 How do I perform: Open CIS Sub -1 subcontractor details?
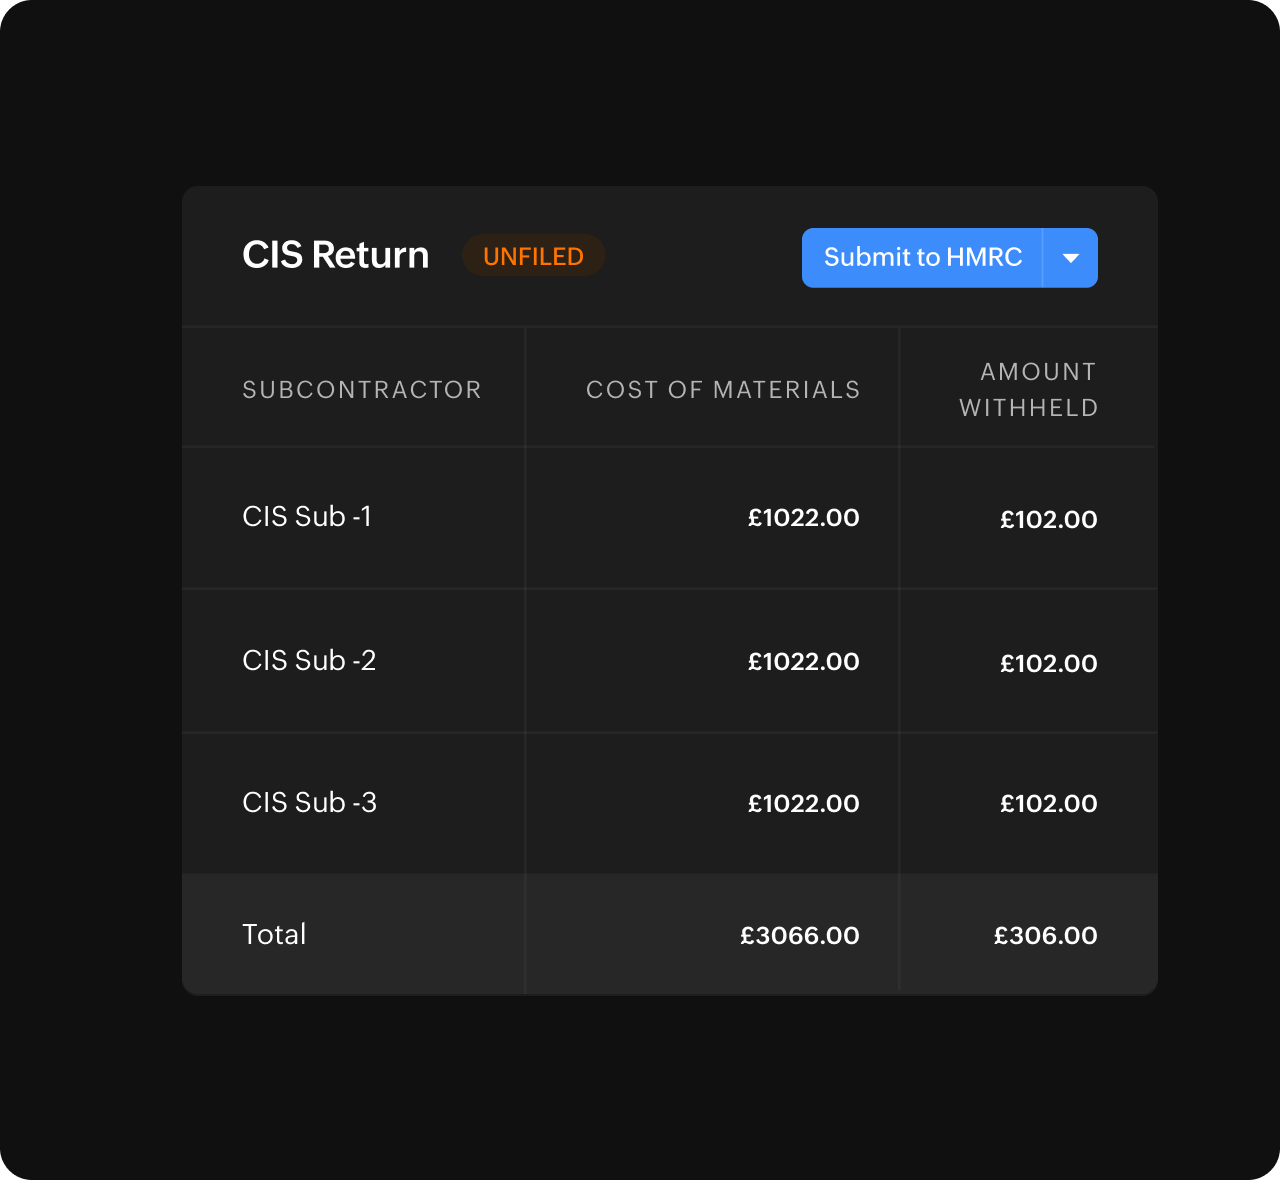pos(308,517)
